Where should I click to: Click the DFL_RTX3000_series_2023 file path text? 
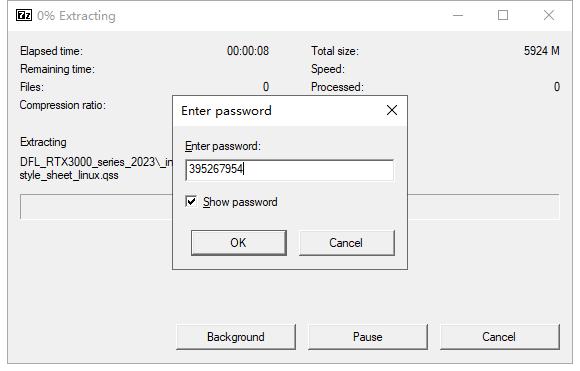click(x=95, y=168)
